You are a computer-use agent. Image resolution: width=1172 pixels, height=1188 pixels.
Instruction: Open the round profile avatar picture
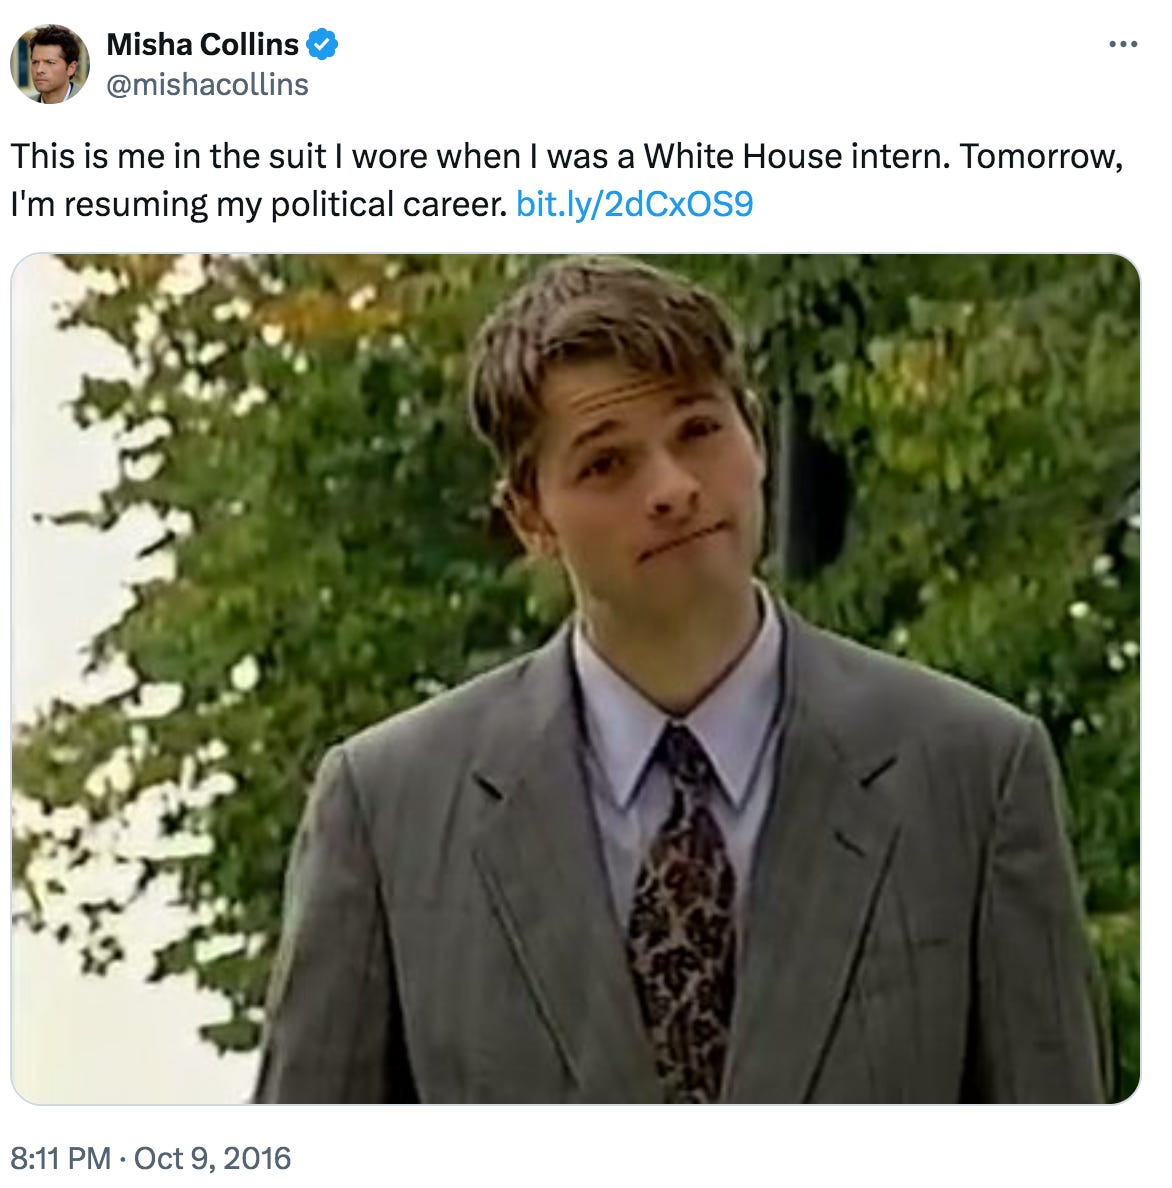pyautogui.click(x=50, y=64)
